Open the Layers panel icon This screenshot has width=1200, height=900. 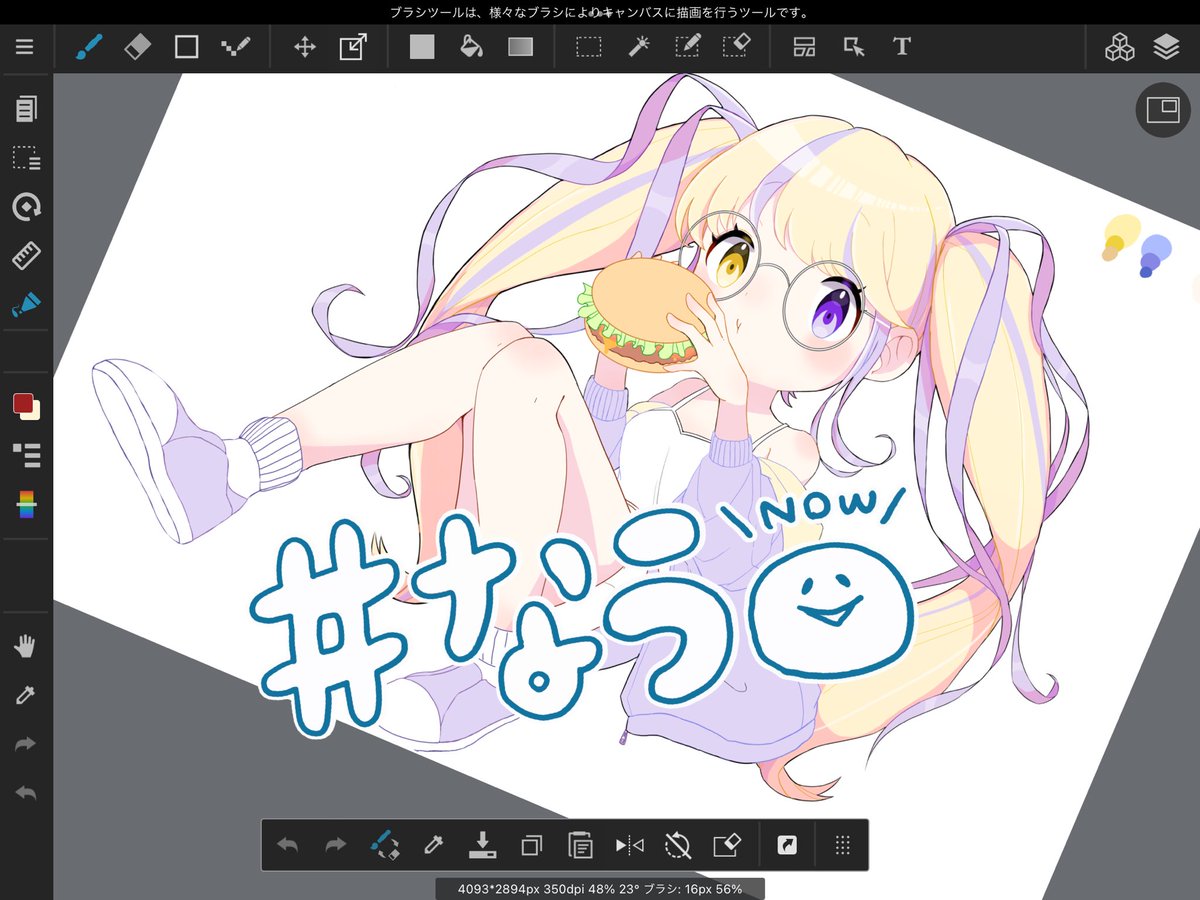click(1166, 47)
